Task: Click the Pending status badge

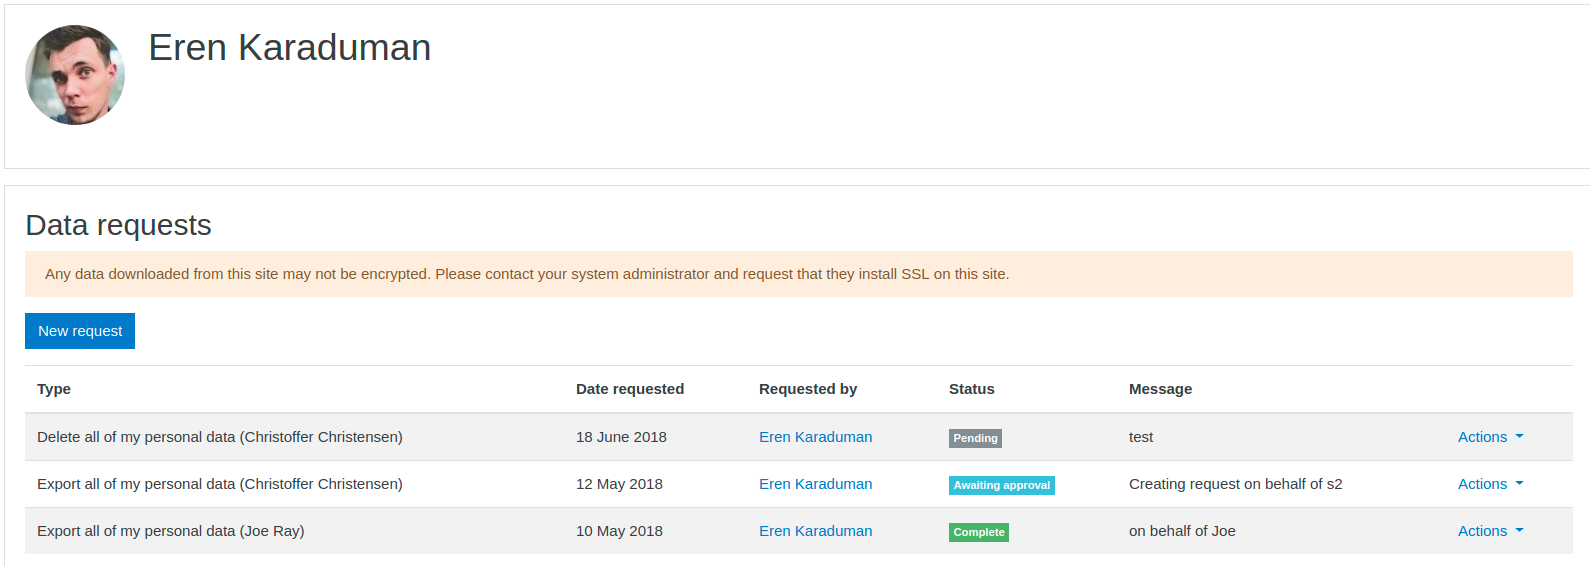Action: point(975,438)
